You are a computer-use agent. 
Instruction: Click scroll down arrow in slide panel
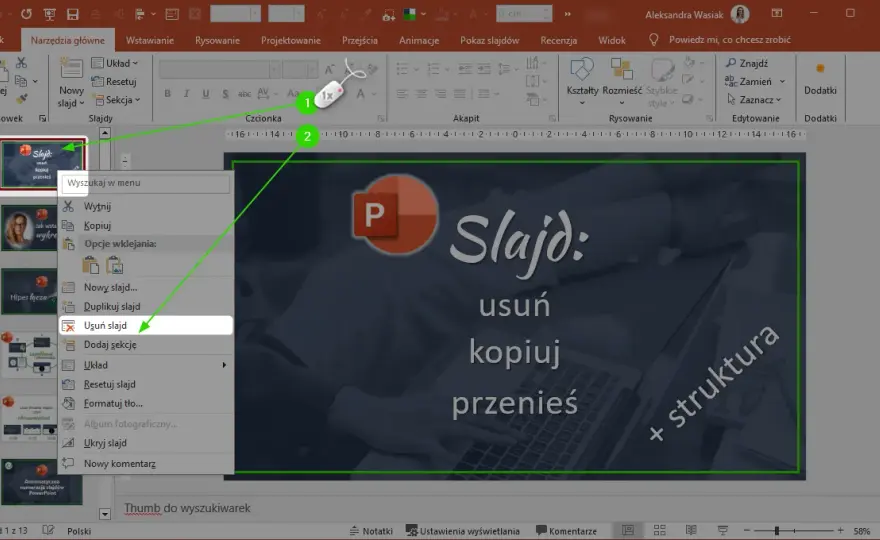[104, 514]
